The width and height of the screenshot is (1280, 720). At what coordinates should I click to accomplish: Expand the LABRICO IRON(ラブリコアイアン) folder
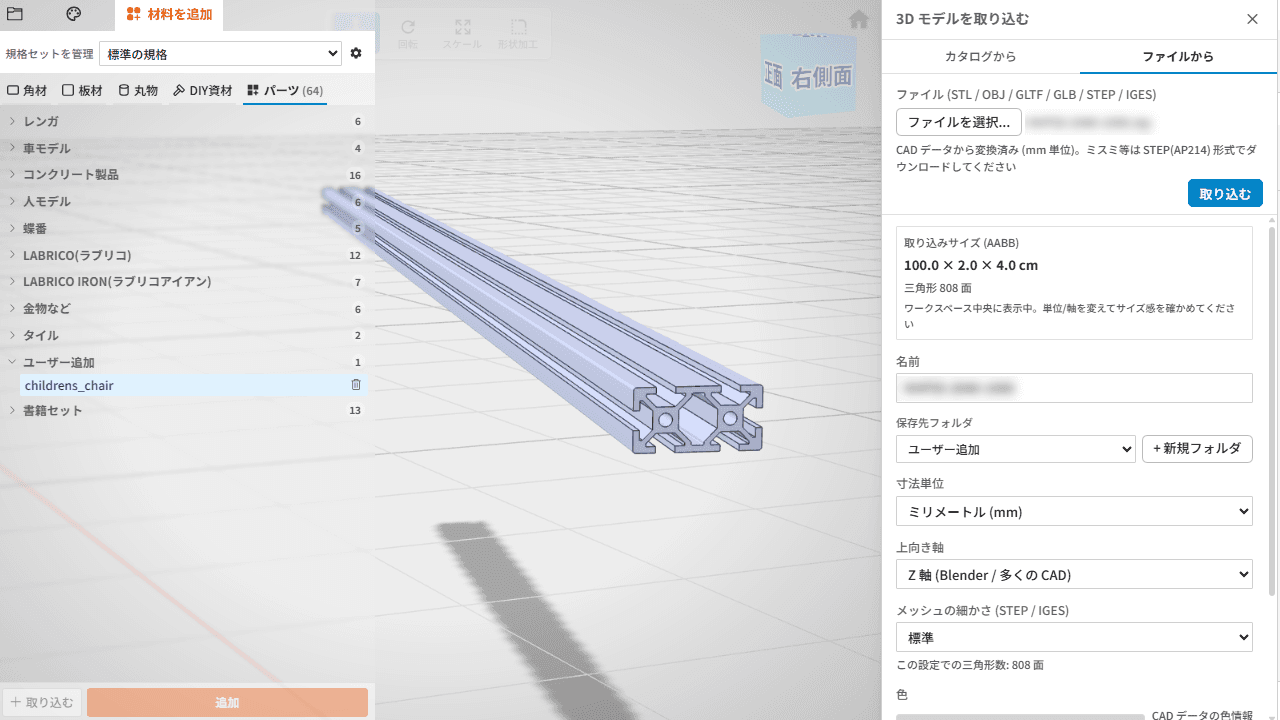(x=186, y=282)
